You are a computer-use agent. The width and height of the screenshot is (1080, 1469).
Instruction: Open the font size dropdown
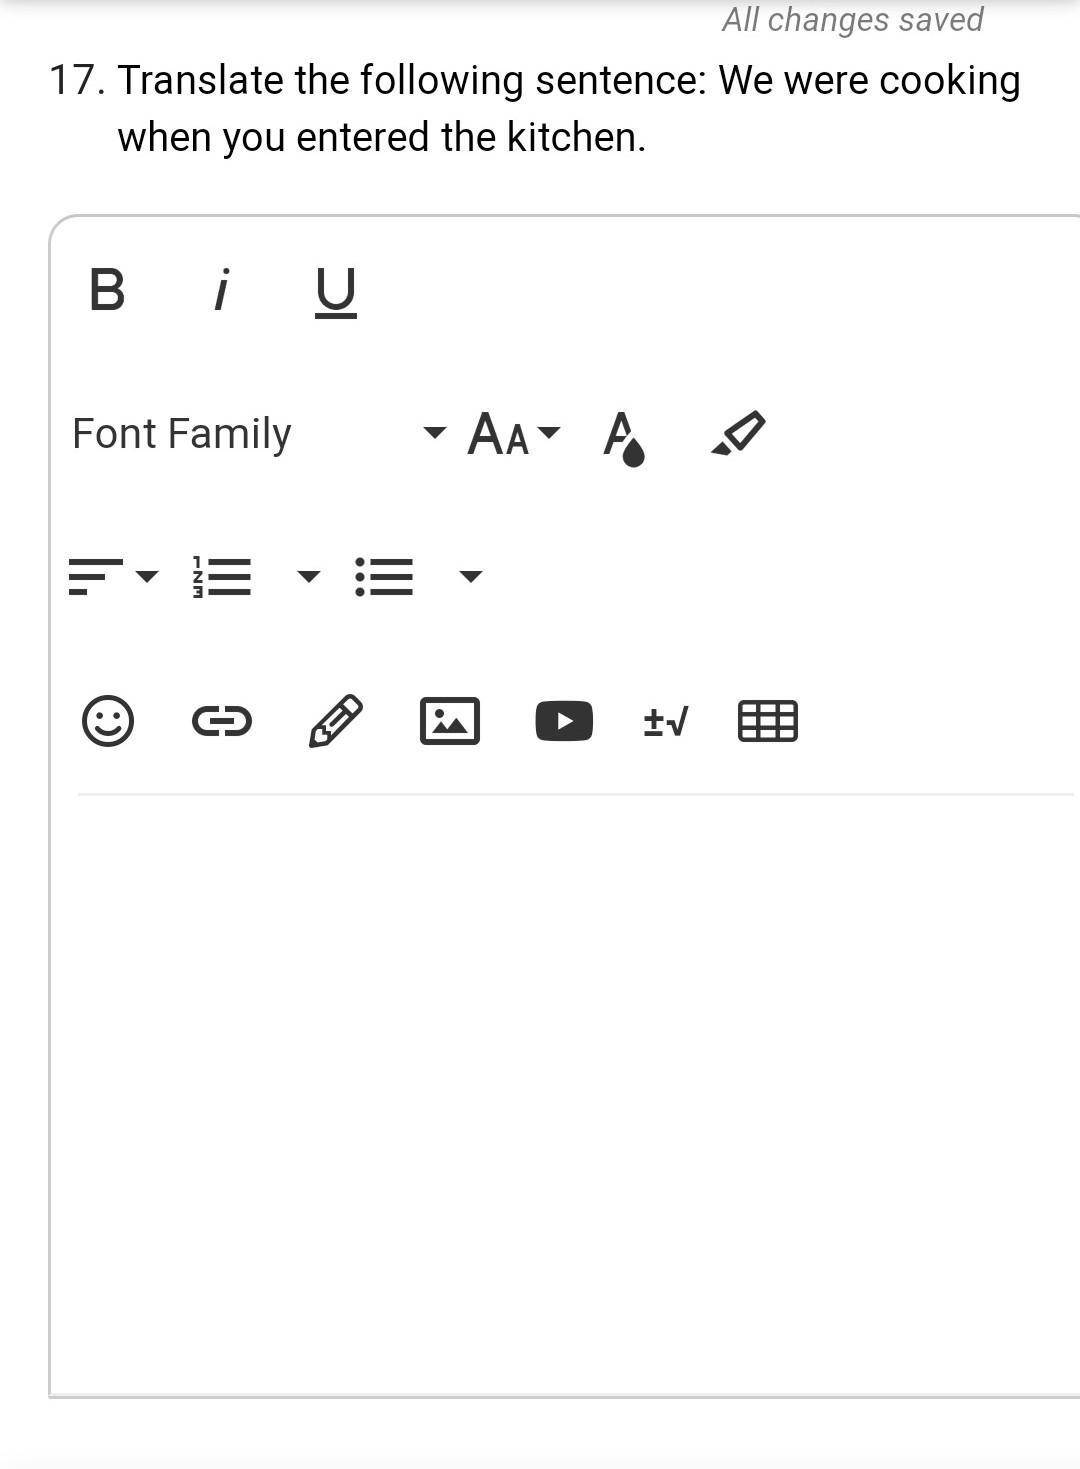[513, 434]
